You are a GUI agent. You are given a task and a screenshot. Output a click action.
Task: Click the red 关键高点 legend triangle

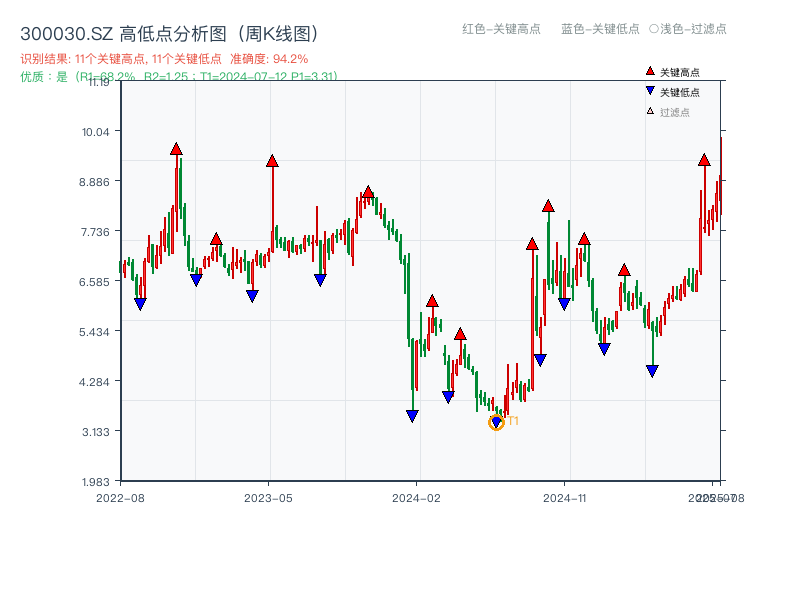point(650,71)
